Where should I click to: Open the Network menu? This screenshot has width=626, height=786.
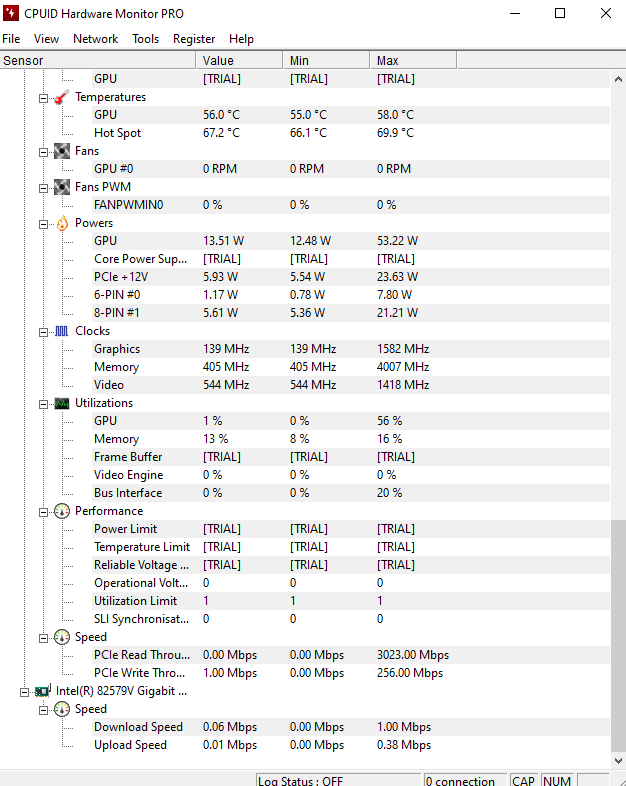click(95, 39)
